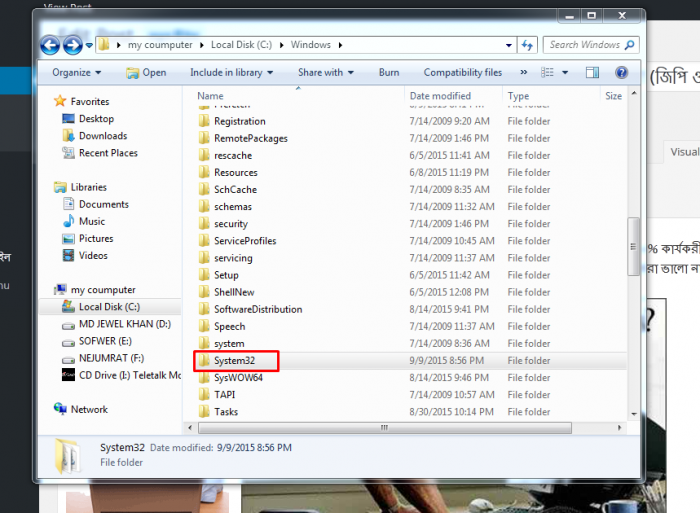Open Recent Places
This screenshot has height=513, width=700.
pos(108,153)
